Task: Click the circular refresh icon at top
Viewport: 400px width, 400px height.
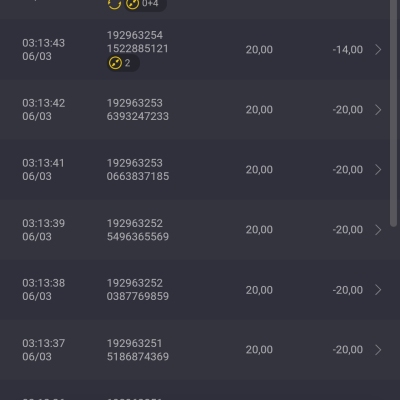Action: tap(114, 3)
